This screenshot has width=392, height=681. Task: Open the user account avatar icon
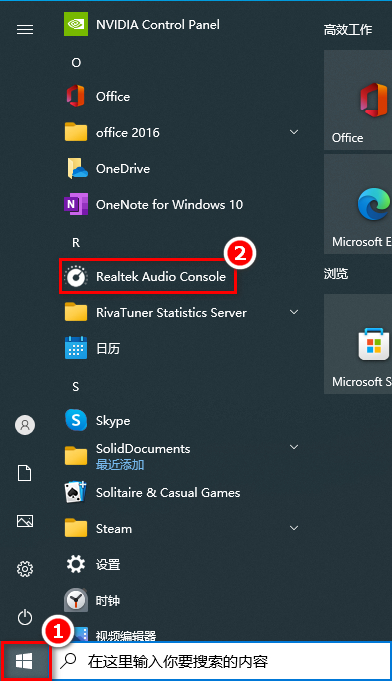(25, 424)
